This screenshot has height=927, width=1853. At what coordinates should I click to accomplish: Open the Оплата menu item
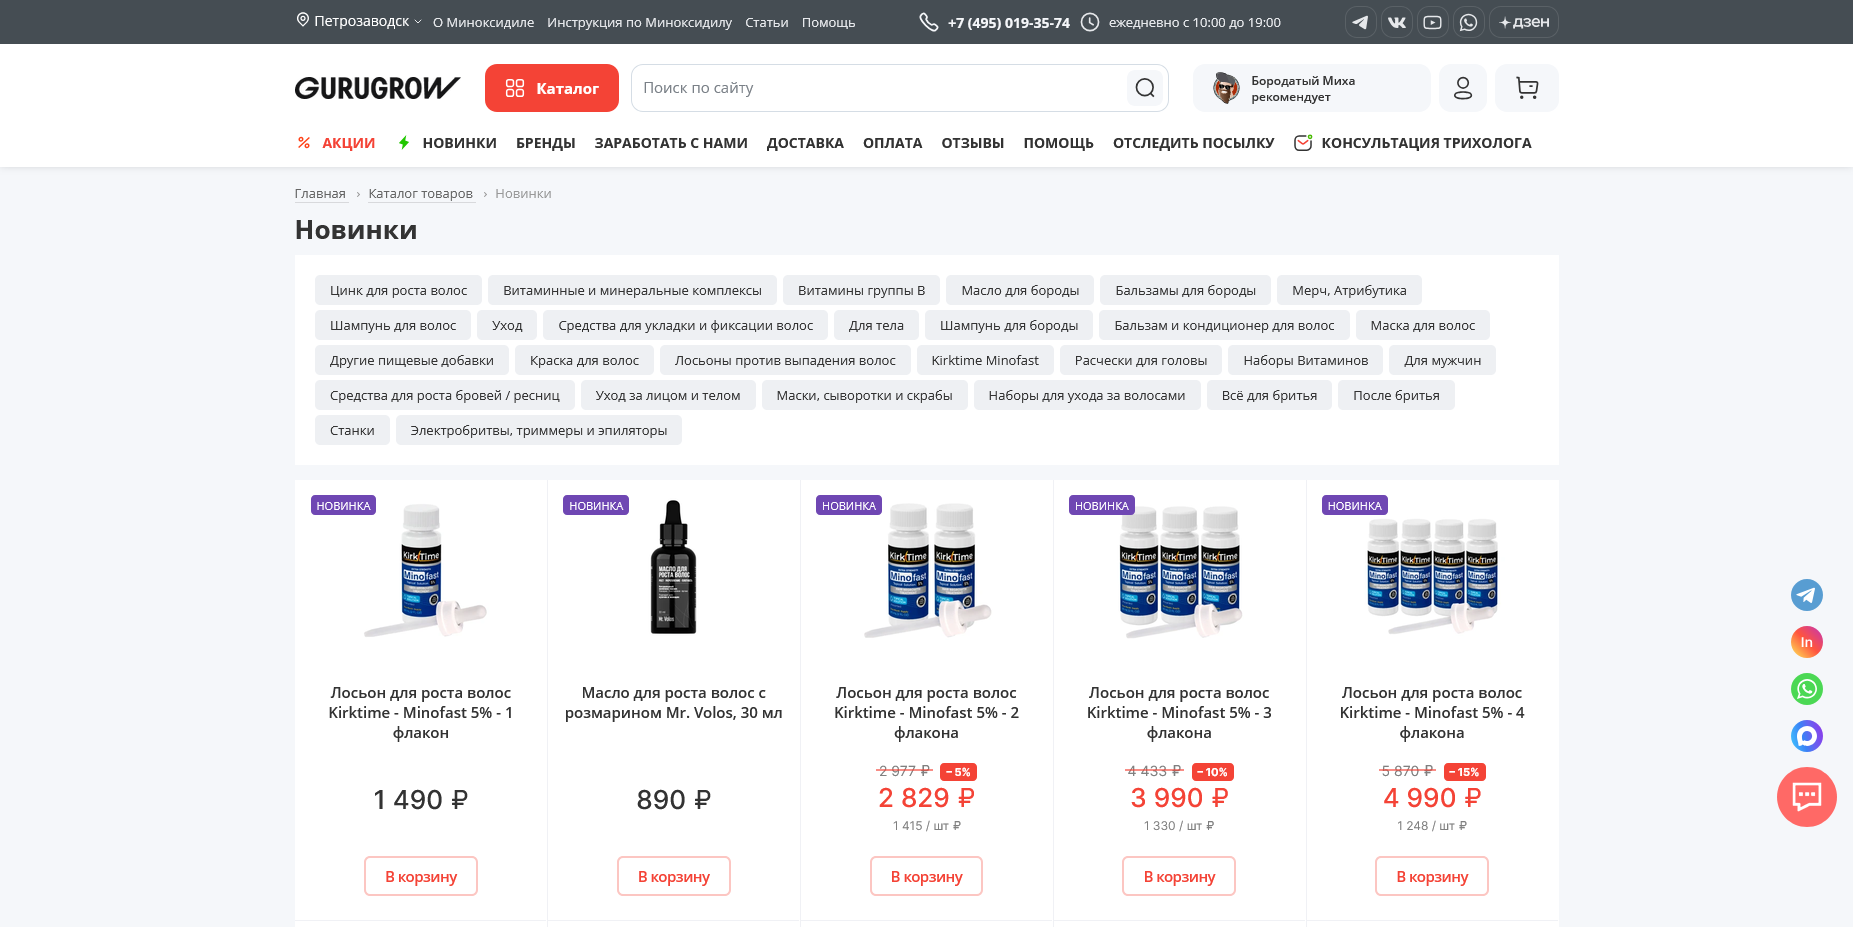[893, 143]
